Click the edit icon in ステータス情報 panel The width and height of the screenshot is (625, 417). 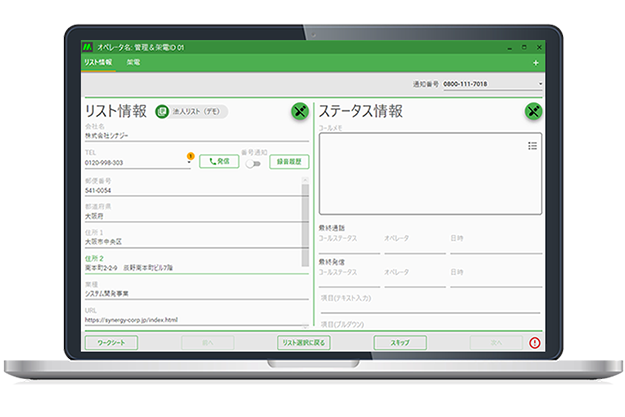pos(533,111)
